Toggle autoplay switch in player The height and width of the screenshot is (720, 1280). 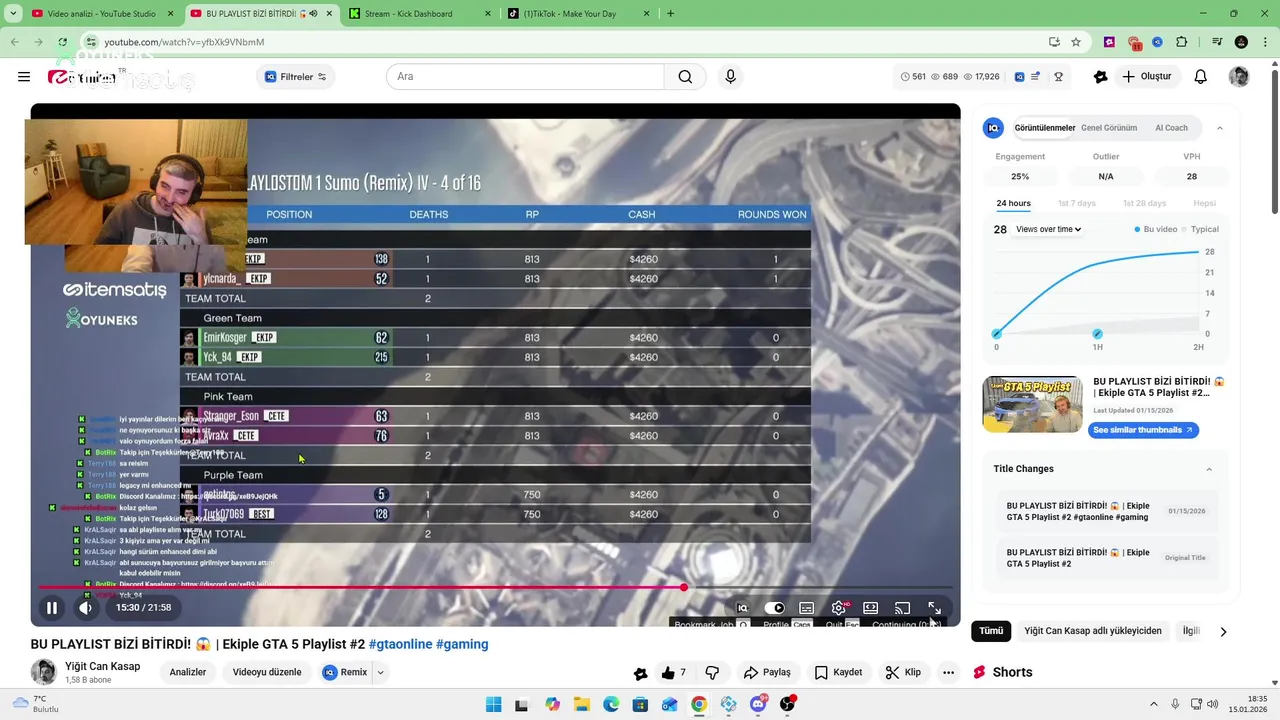click(774, 608)
